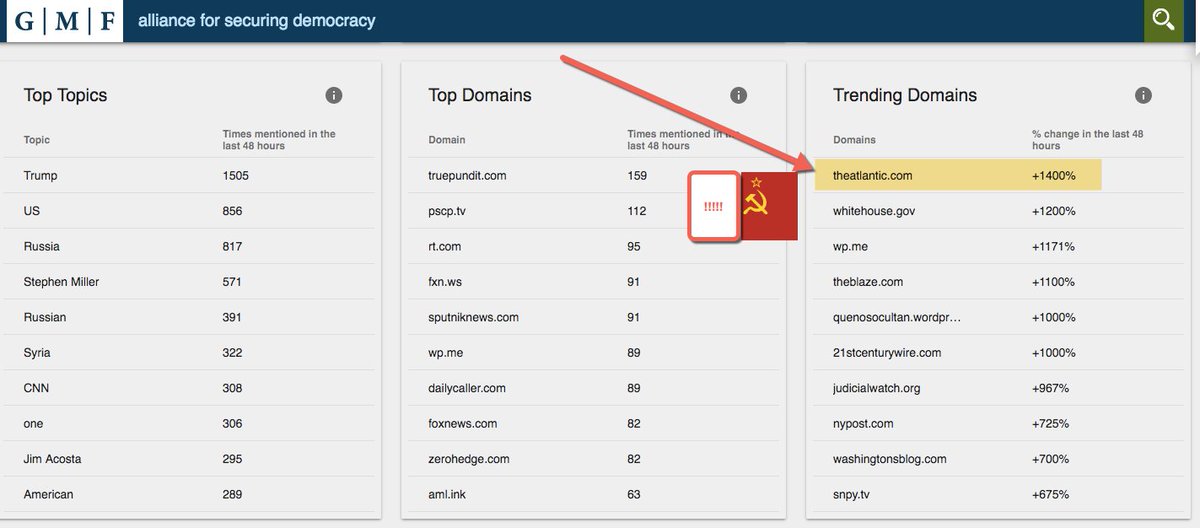This screenshot has width=1200, height=528.
Task: Click nypost.com trending domain
Action: pos(863,424)
